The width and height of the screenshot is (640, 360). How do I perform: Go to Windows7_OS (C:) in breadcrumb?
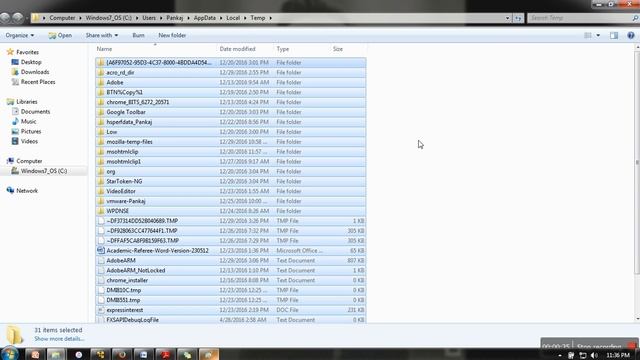109,18
